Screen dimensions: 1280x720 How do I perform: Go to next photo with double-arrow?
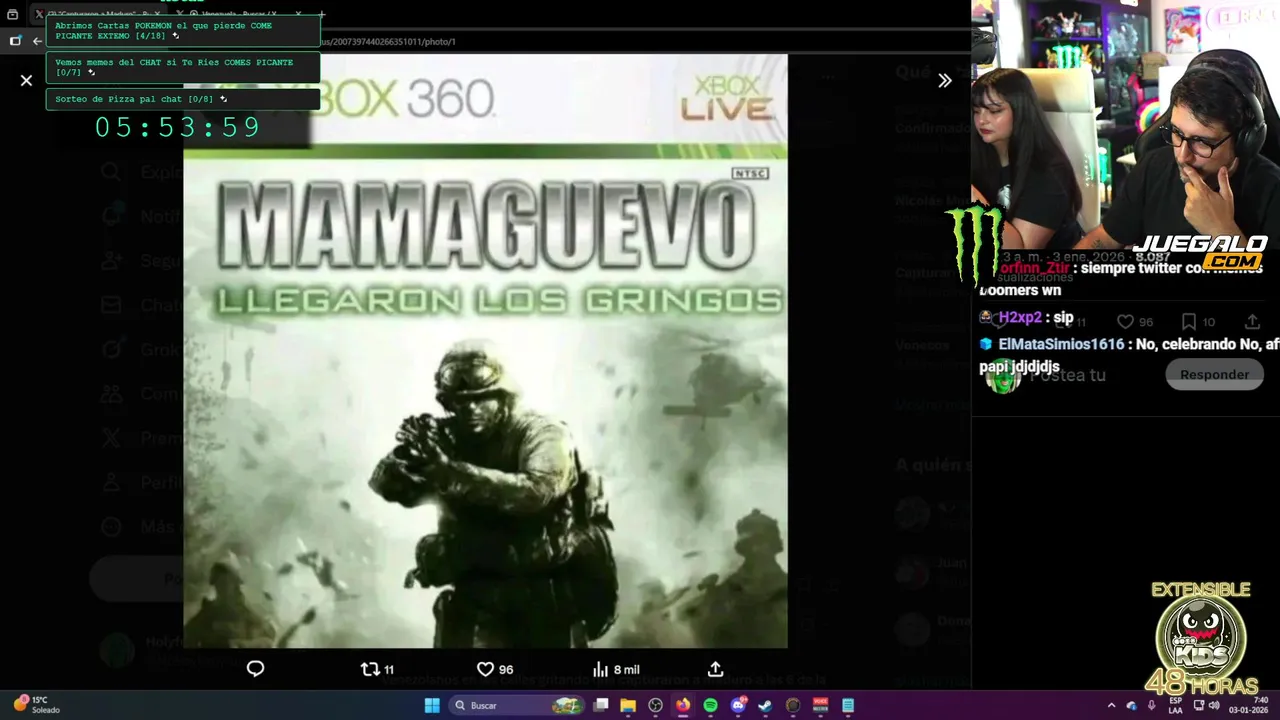[944, 80]
